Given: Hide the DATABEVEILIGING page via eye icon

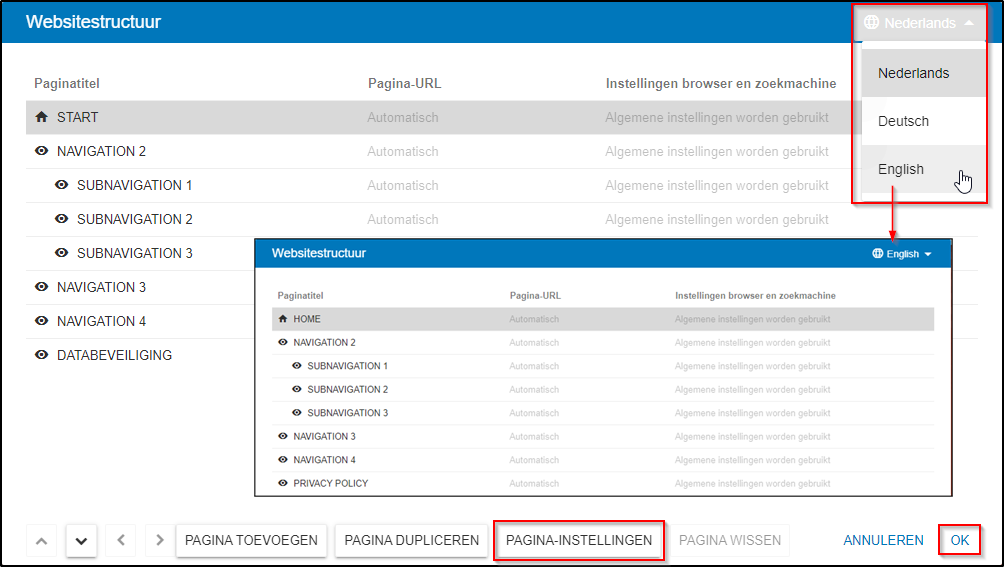Looking at the screenshot, I should coord(41,355).
